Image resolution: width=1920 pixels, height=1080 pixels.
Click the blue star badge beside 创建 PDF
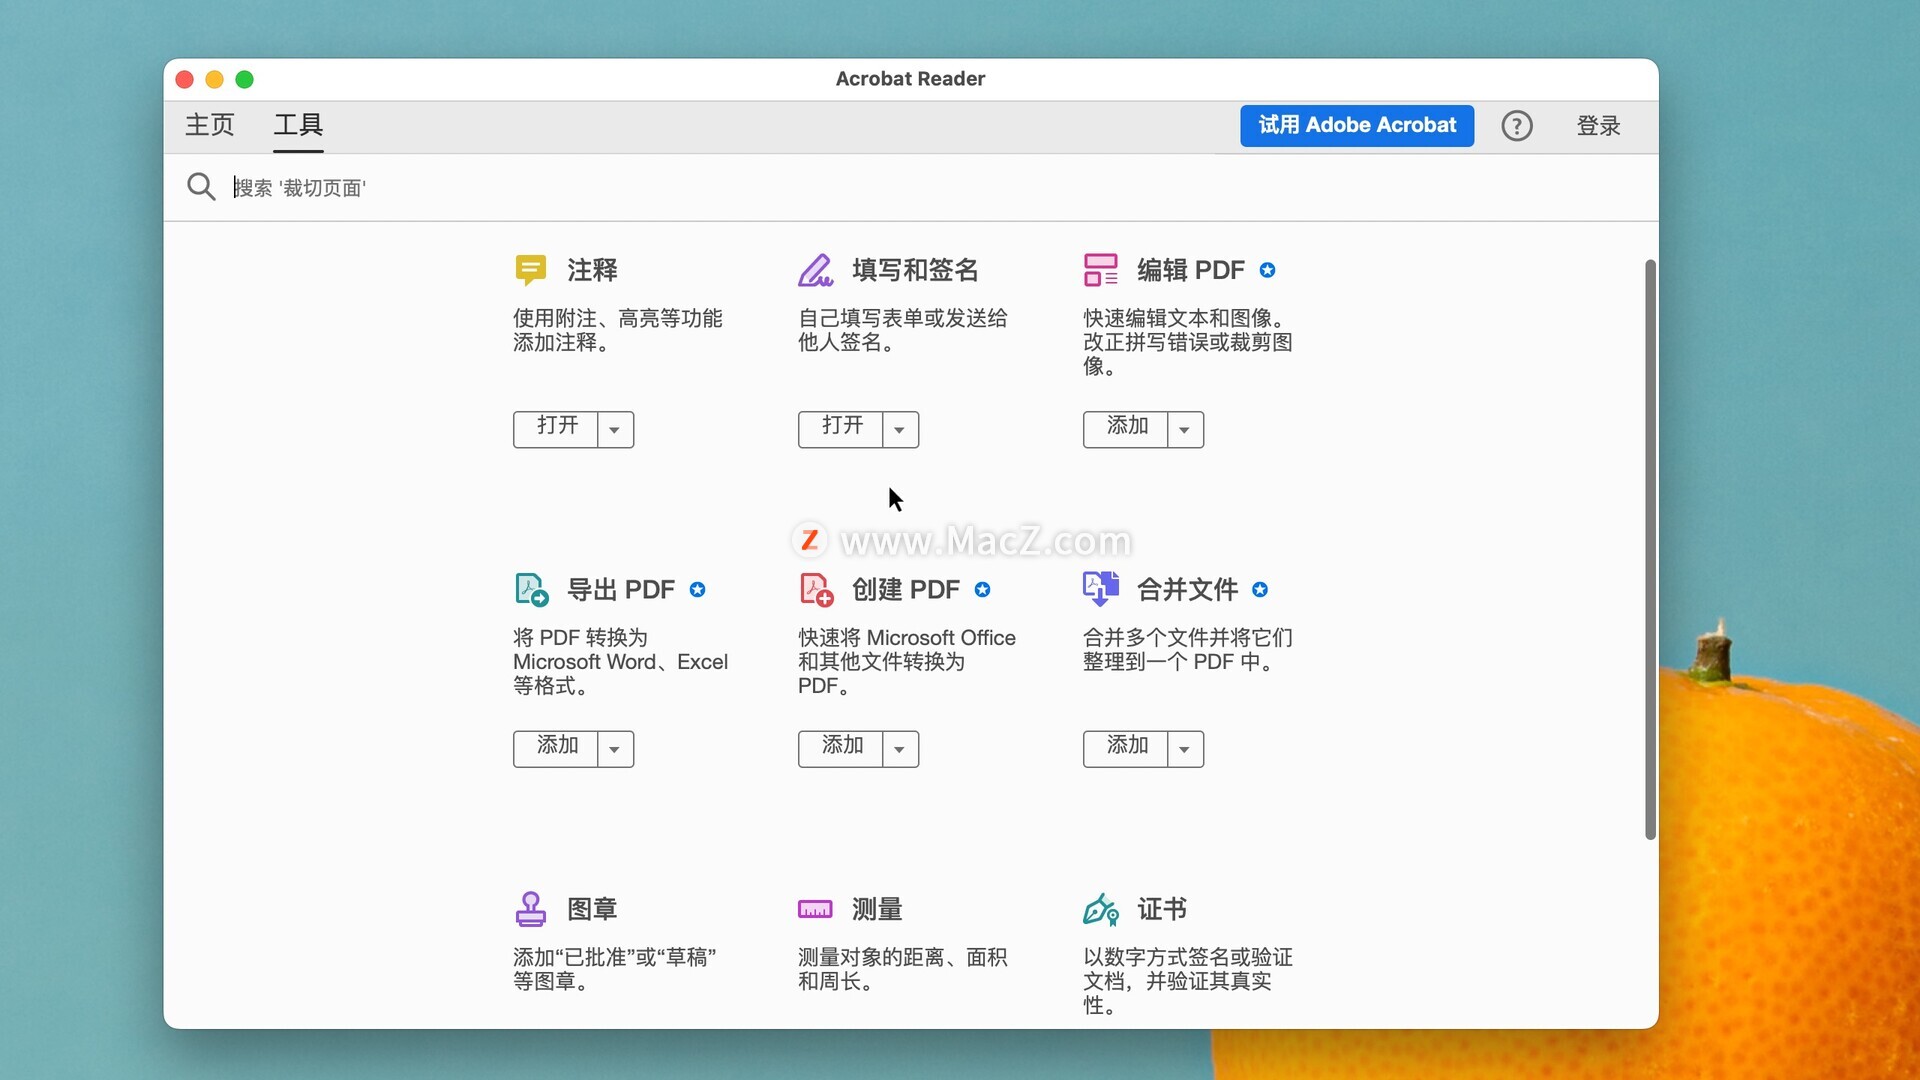tap(983, 590)
